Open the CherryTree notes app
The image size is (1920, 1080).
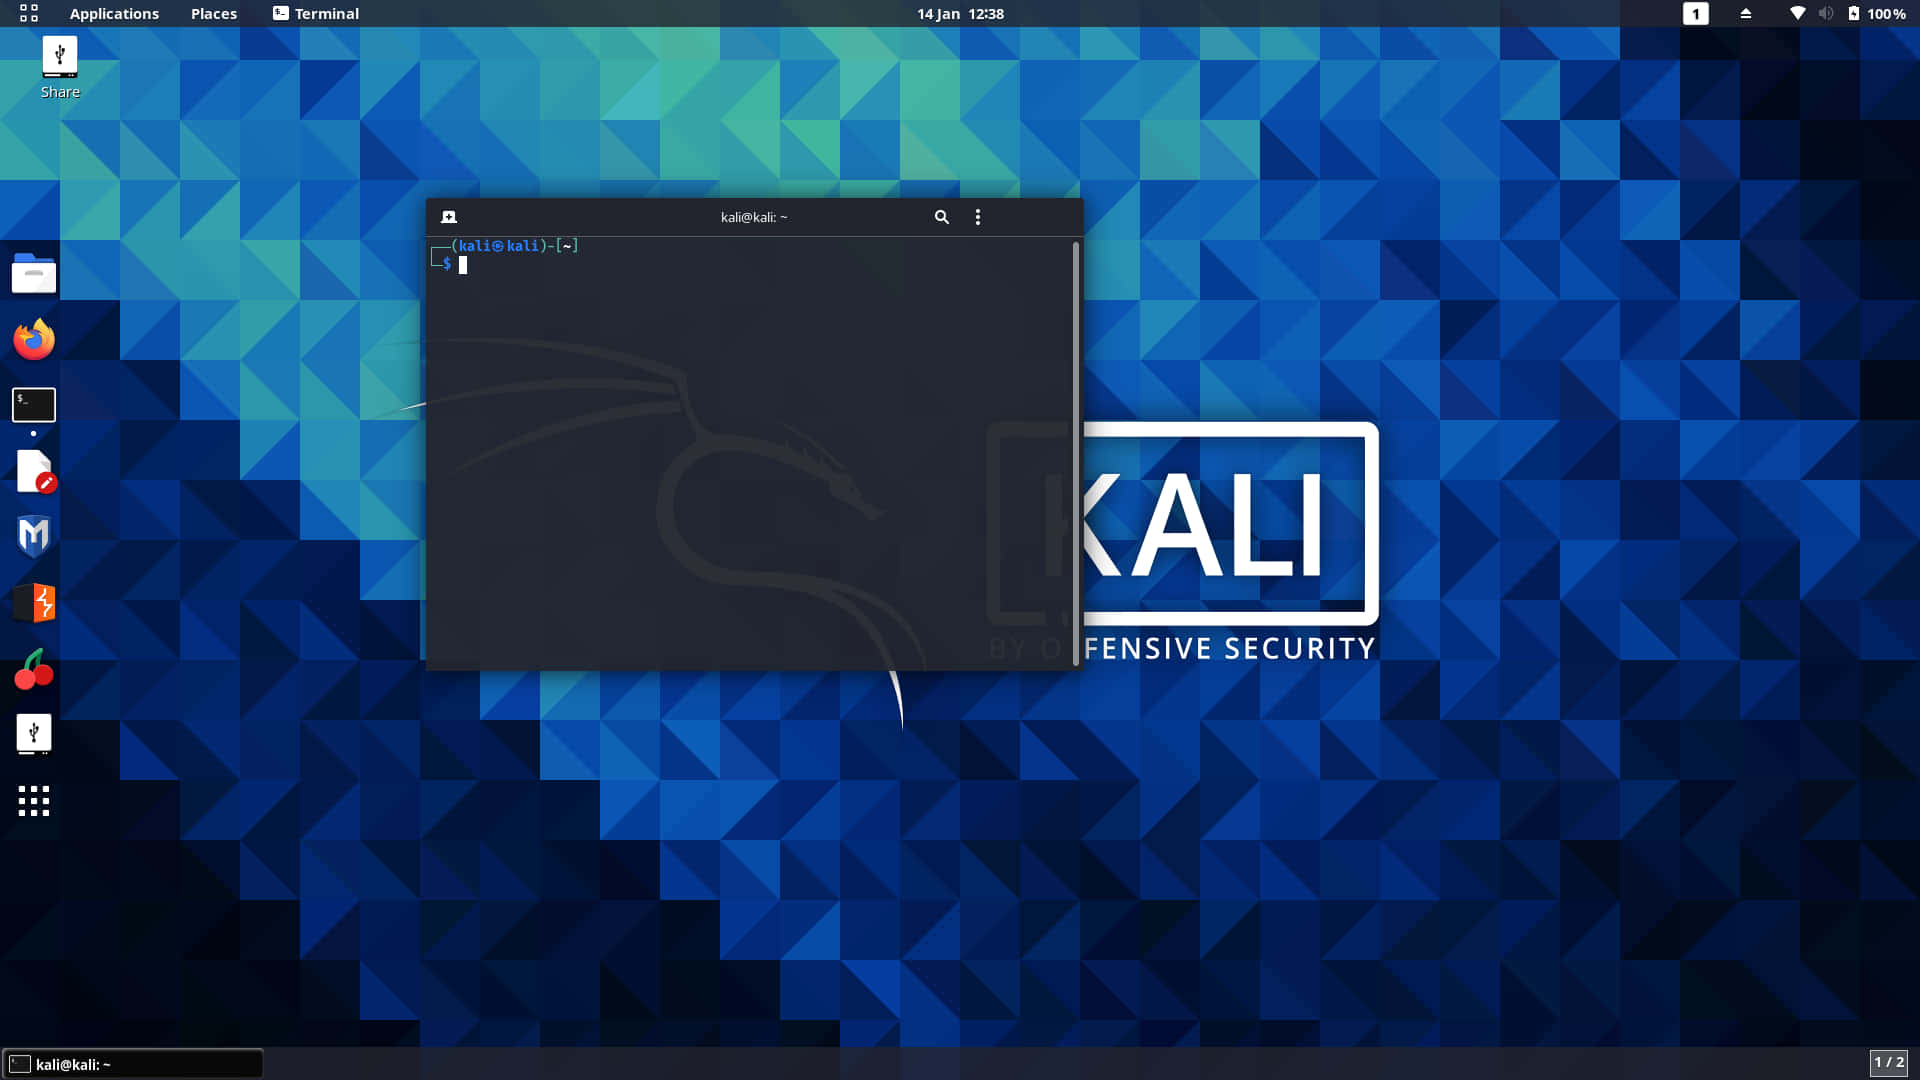pos(33,669)
